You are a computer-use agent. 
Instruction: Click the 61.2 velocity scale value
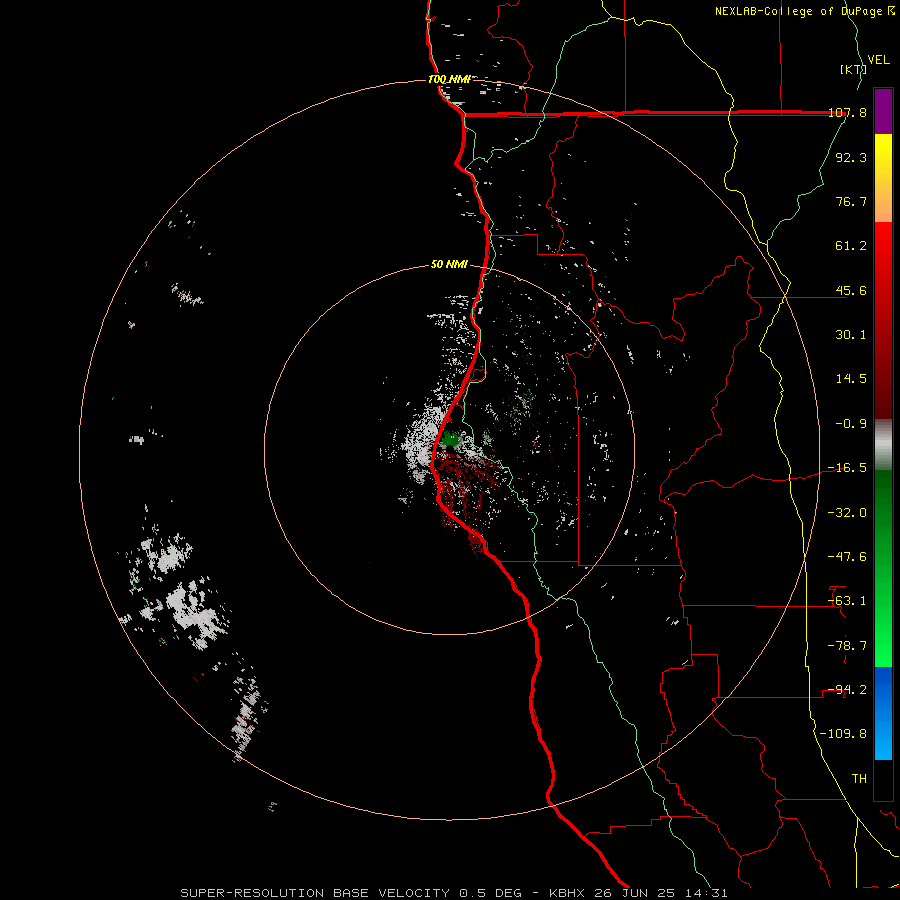851,246
